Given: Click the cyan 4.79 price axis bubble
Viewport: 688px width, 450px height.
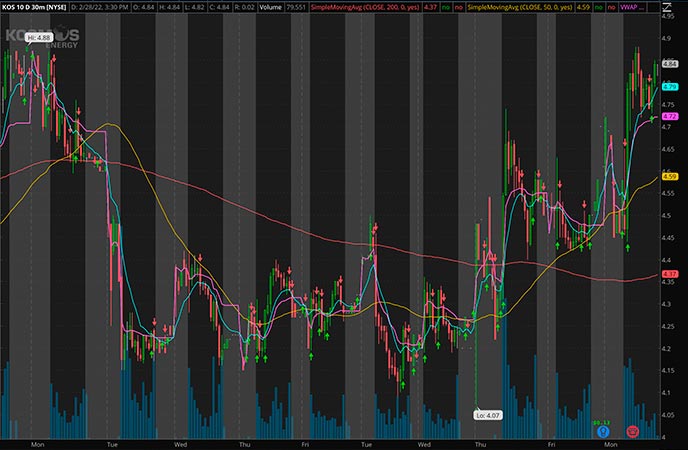Looking at the screenshot, I should 670,87.
